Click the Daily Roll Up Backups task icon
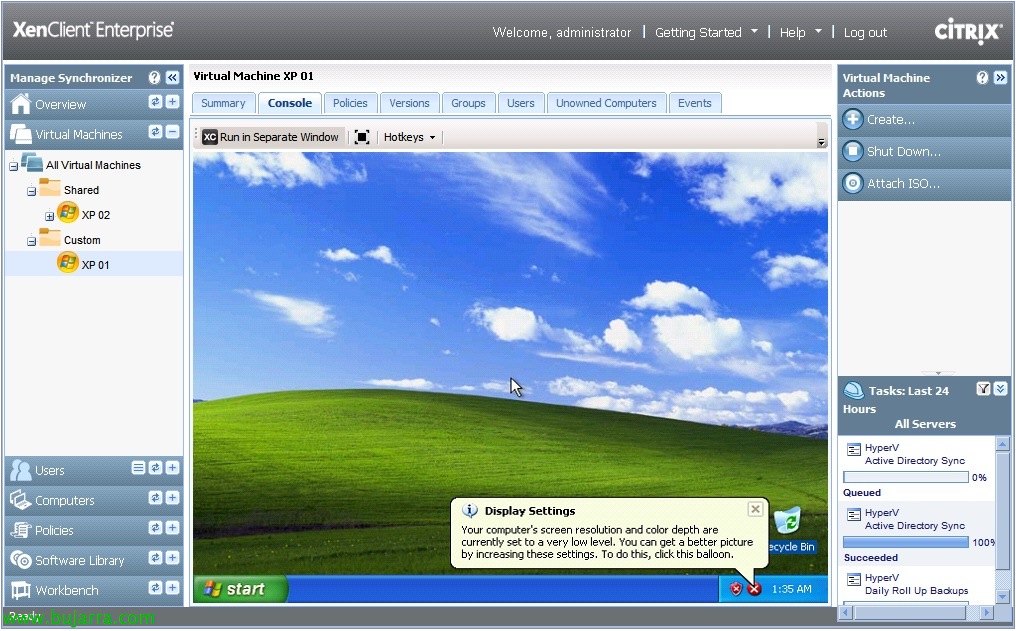This screenshot has width=1016, height=631. pos(854,579)
